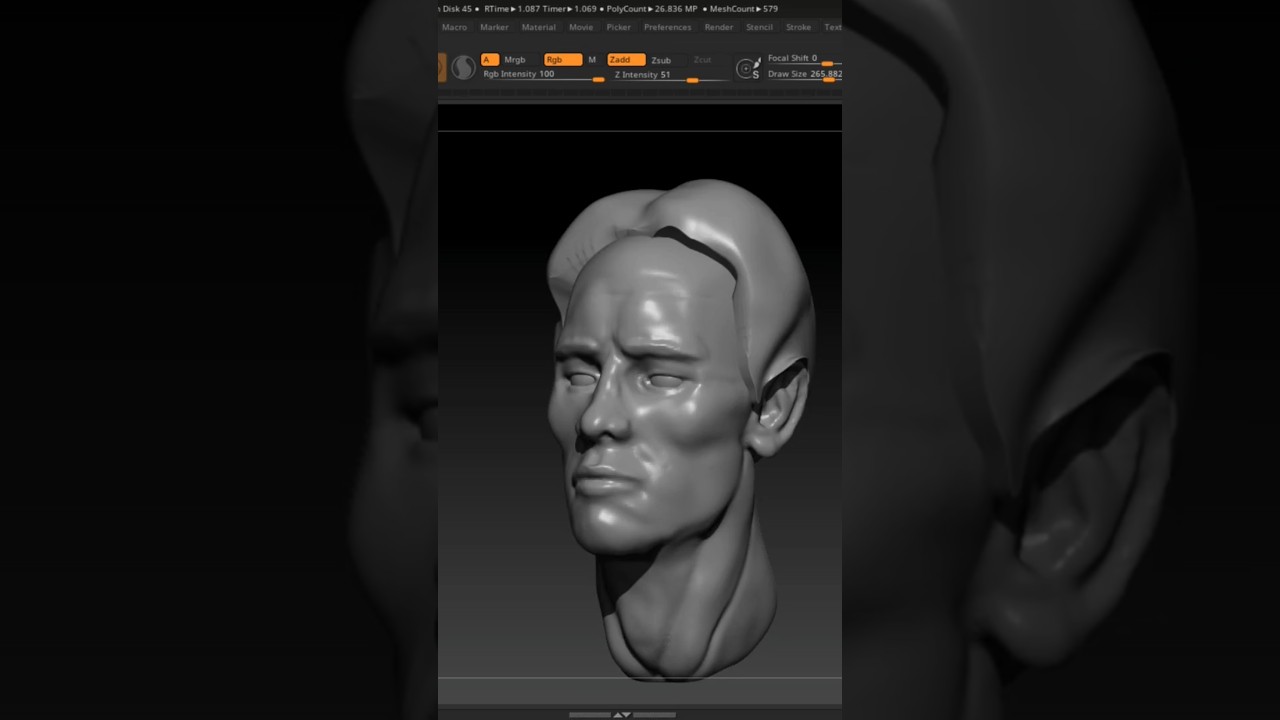The height and width of the screenshot is (720, 1280).
Task: Click the Focal Shift slider
Action: point(804,59)
